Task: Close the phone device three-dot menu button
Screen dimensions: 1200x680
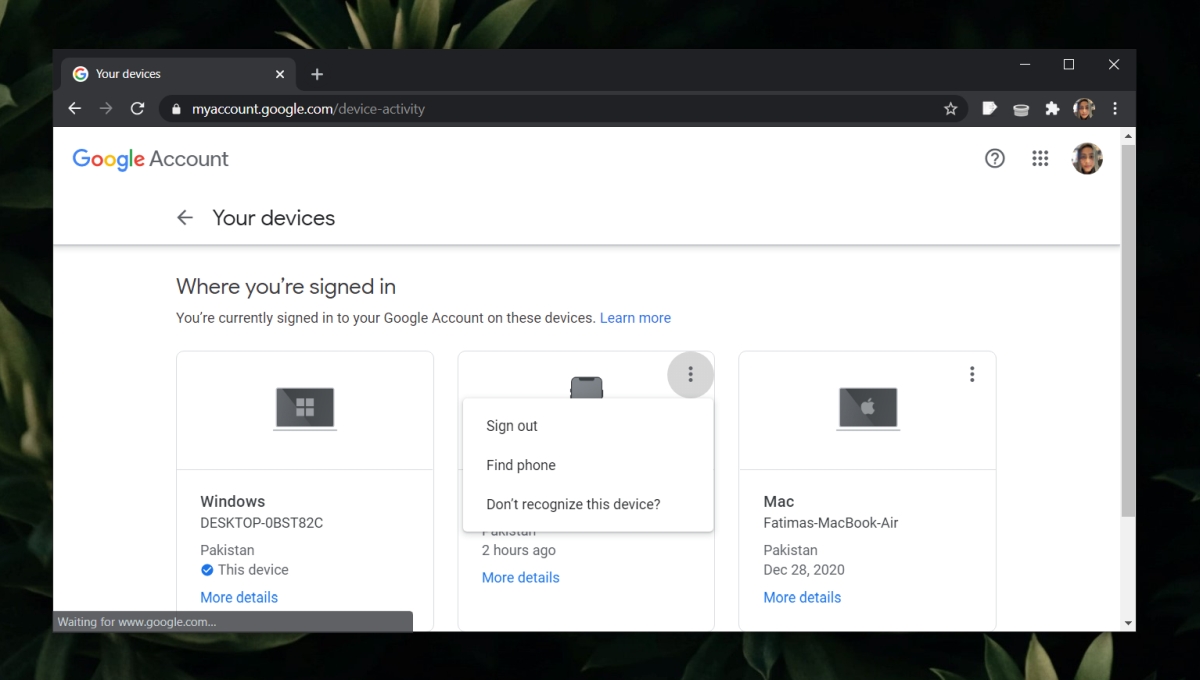Action: pyautogui.click(x=690, y=374)
